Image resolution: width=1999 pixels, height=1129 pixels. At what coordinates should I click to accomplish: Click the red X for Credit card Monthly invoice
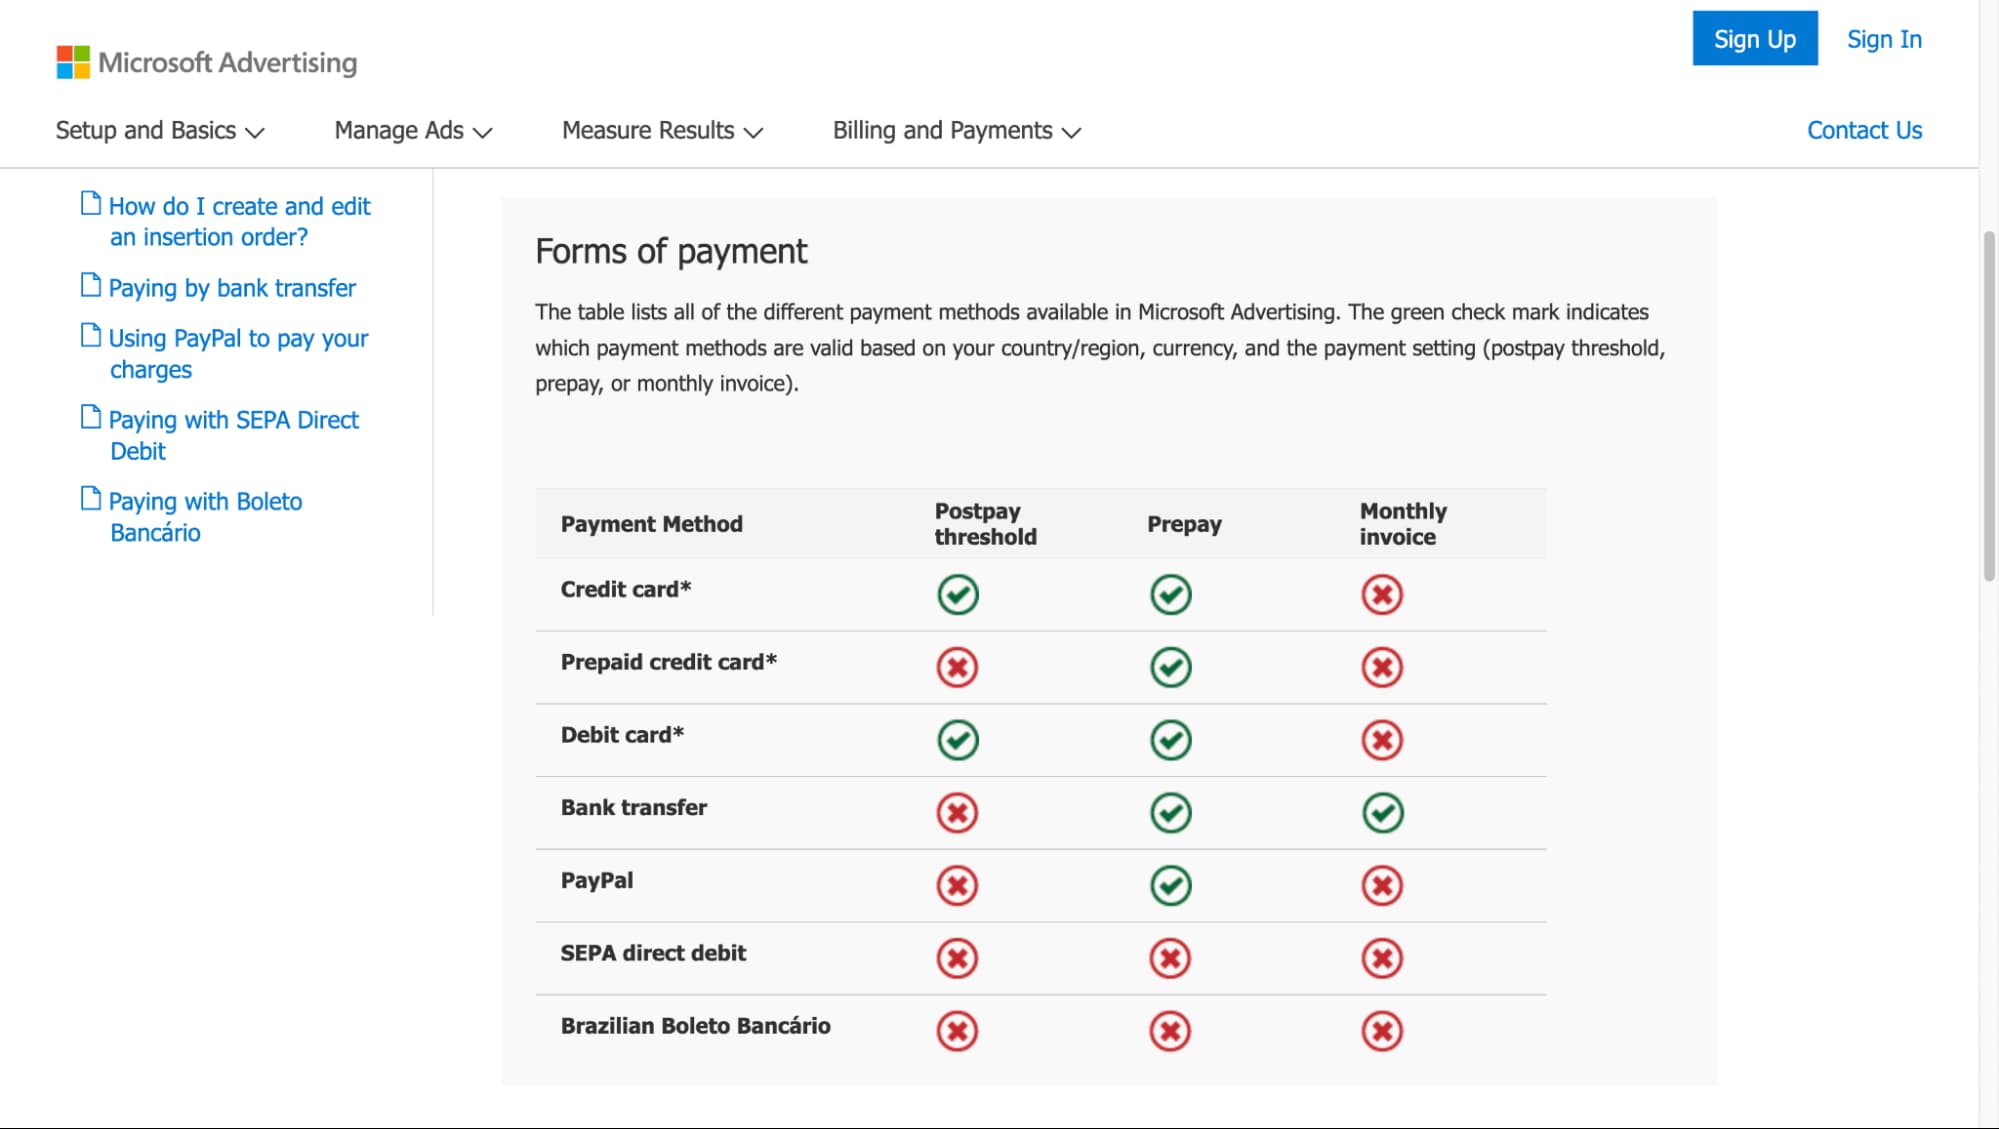point(1382,595)
